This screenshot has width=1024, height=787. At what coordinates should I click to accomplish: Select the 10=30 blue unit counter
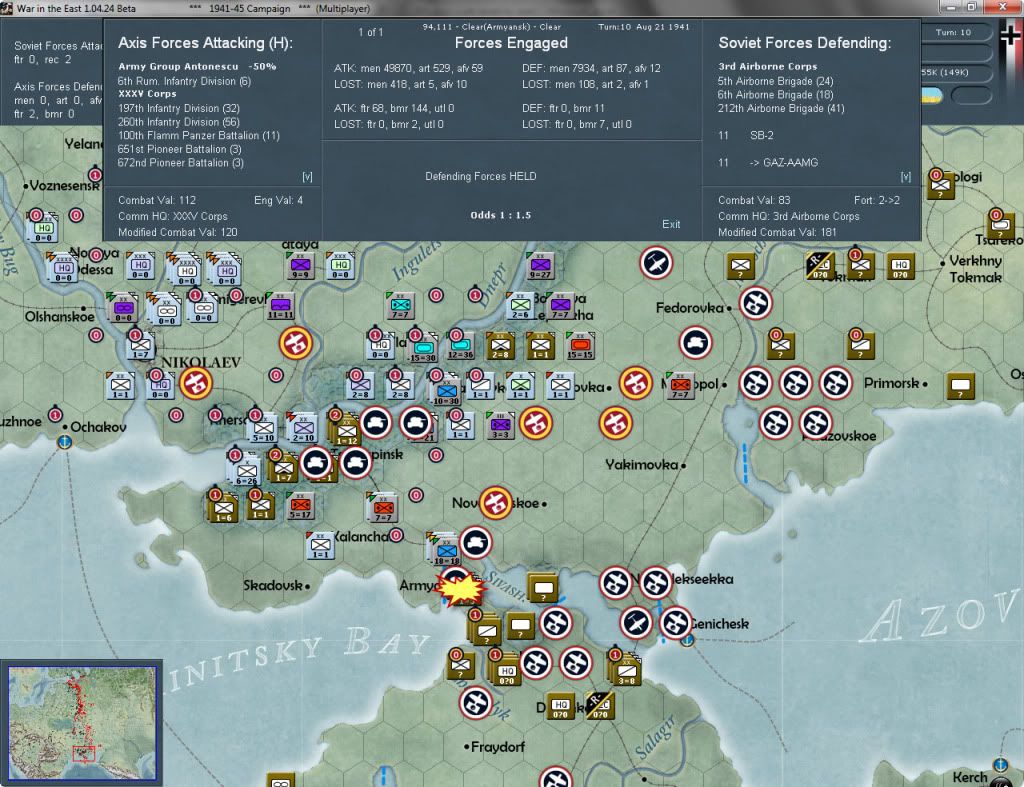446,391
